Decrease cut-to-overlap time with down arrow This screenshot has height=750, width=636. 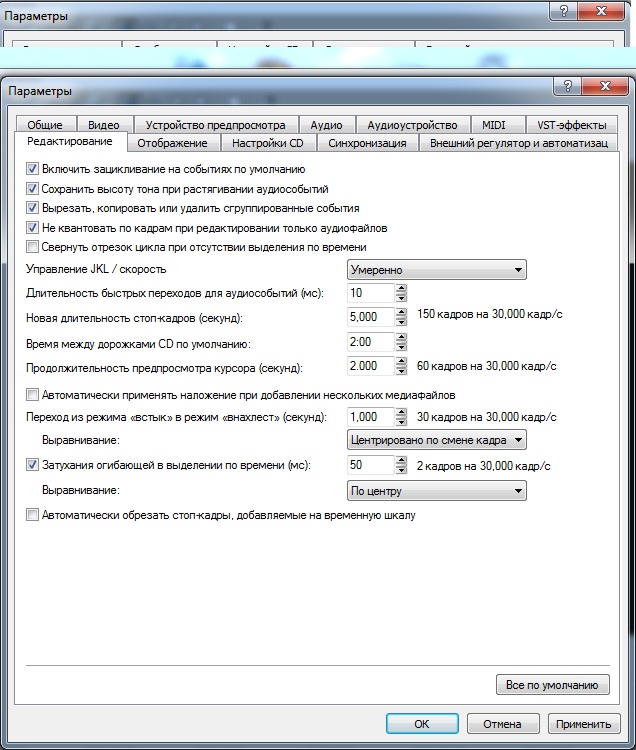[401, 421]
